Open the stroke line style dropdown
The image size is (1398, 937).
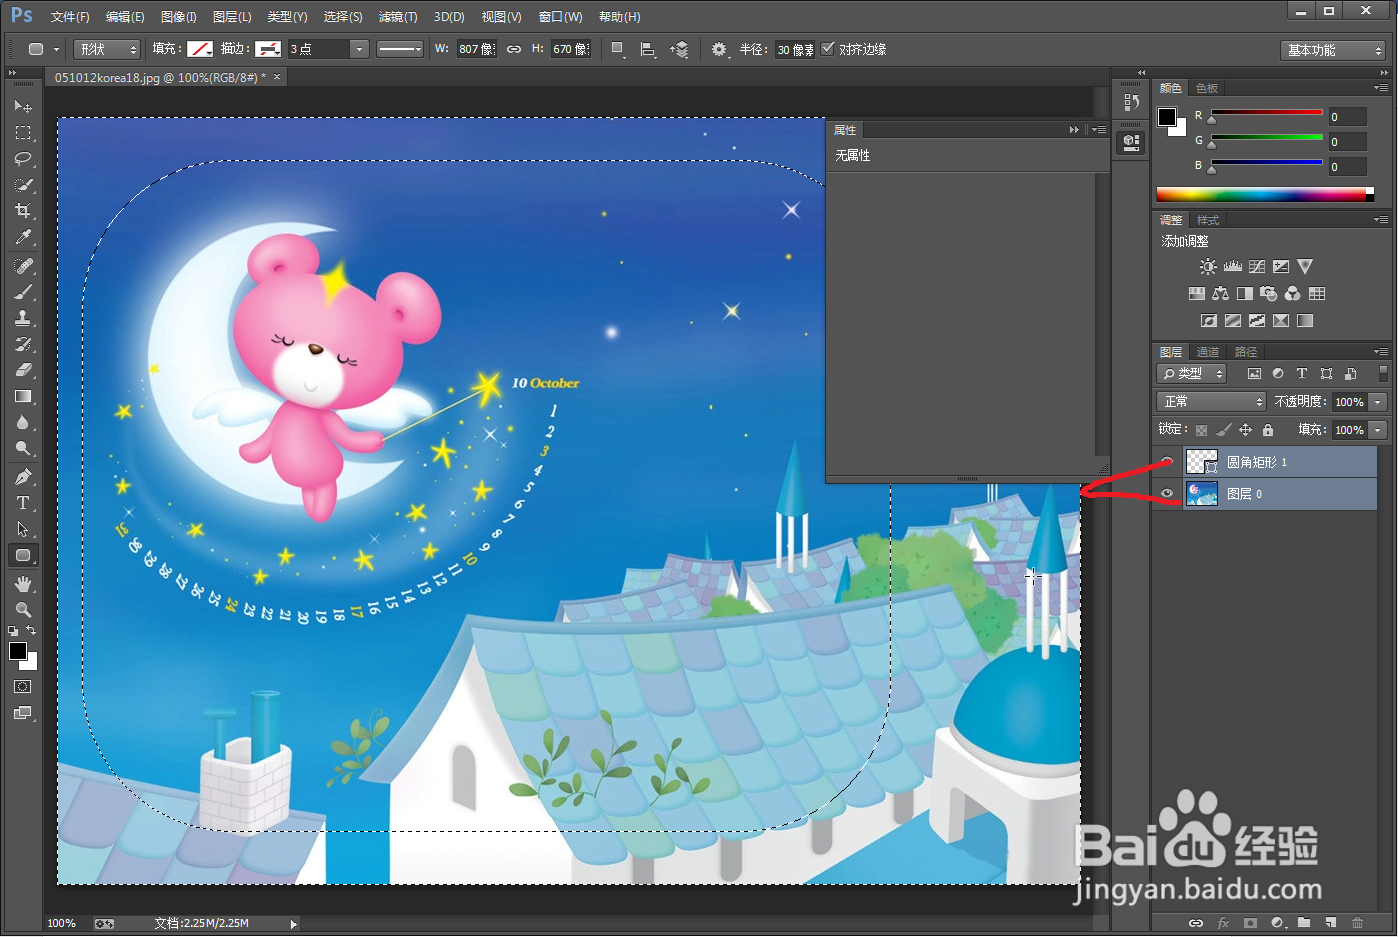[x=401, y=49]
